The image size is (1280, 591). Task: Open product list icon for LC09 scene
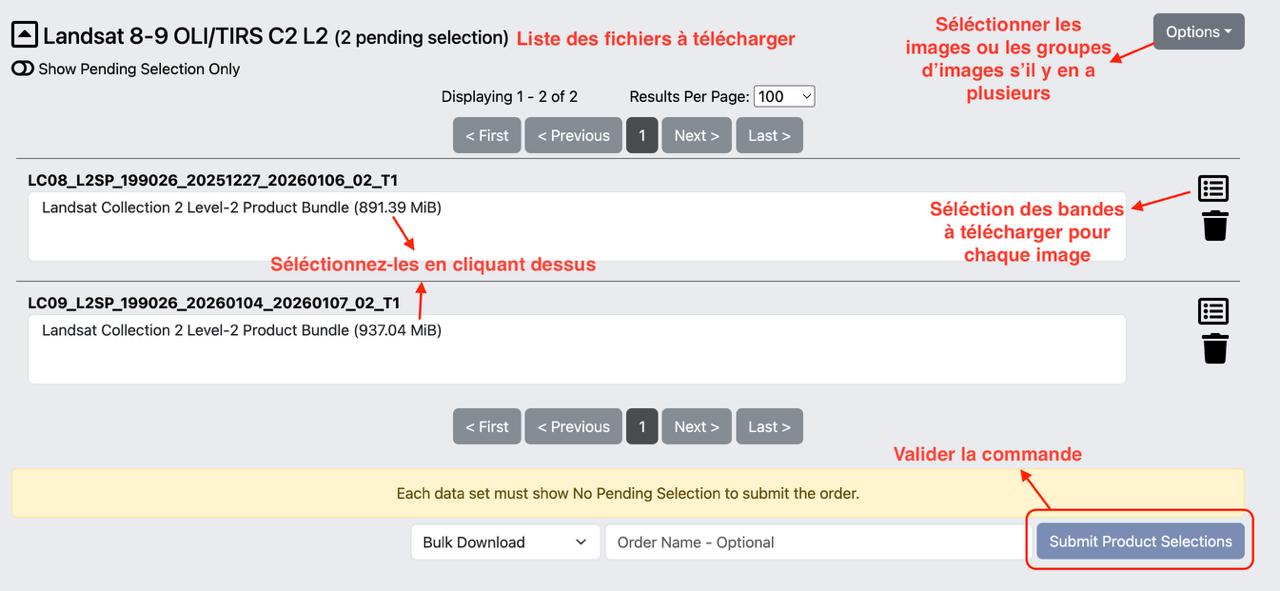click(1213, 311)
